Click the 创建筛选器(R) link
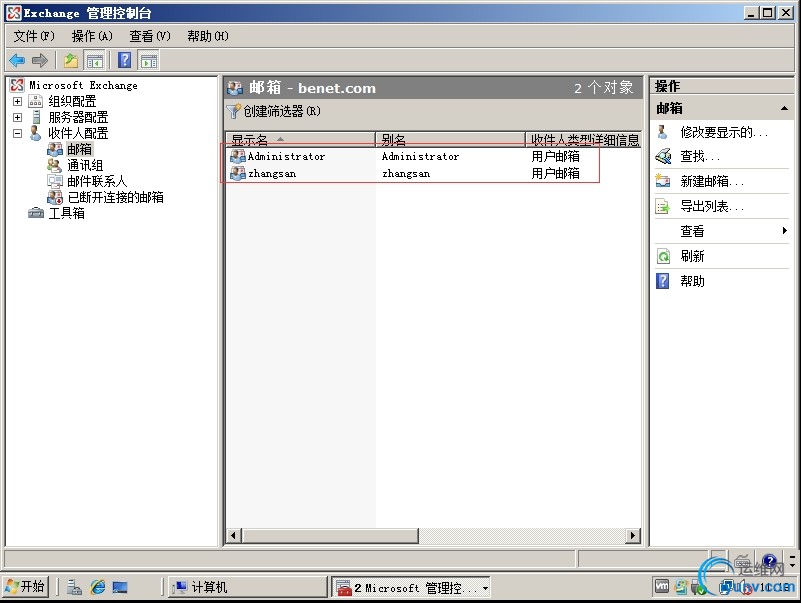The image size is (801, 603). pos(282,111)
